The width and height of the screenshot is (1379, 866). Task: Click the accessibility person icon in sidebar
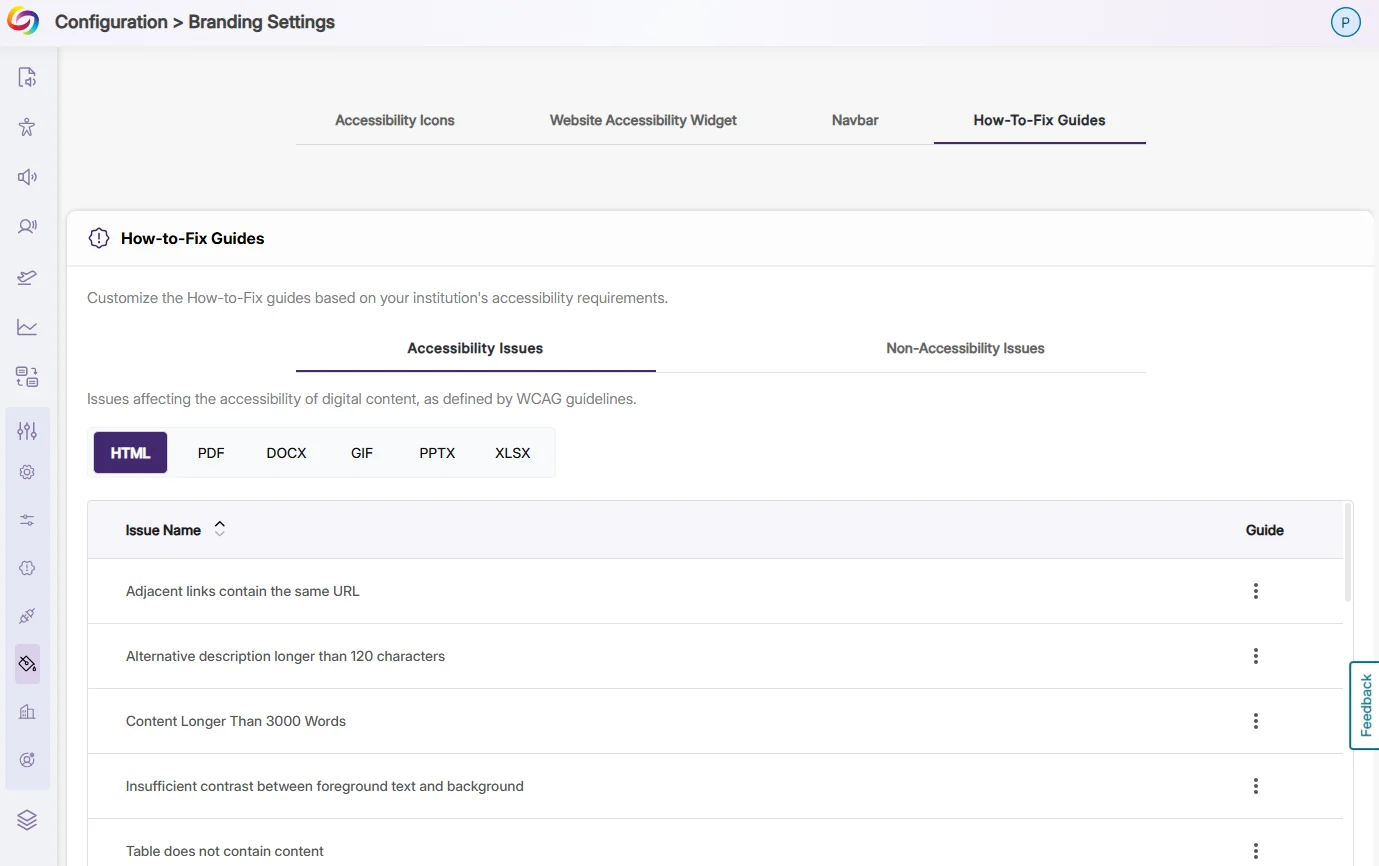point(27,127)
